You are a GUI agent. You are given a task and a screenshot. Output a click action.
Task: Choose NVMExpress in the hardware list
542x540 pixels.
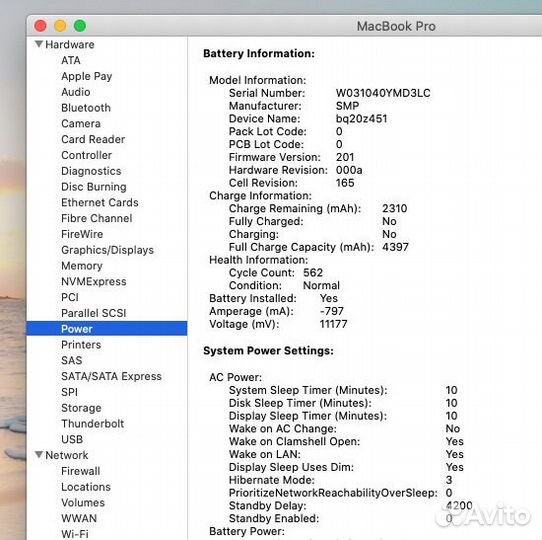point(94,281)
